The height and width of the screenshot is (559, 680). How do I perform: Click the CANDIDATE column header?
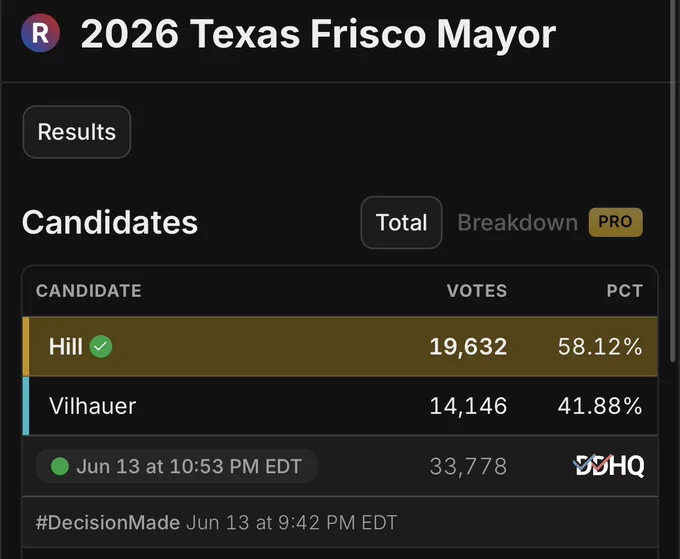click(89, 291)
